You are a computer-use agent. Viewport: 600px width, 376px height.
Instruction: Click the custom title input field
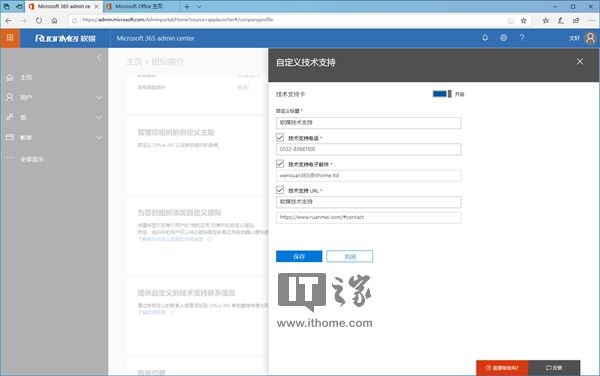click(368, 123)
